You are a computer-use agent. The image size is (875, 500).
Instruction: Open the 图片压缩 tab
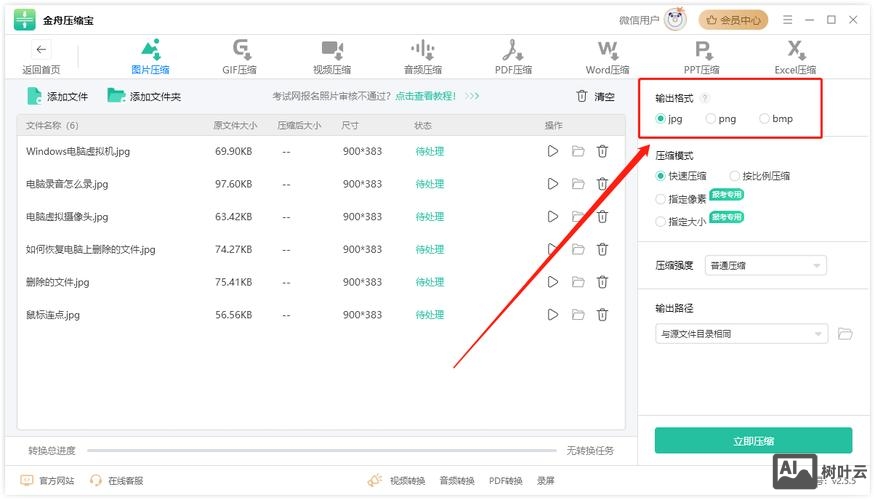150,57
